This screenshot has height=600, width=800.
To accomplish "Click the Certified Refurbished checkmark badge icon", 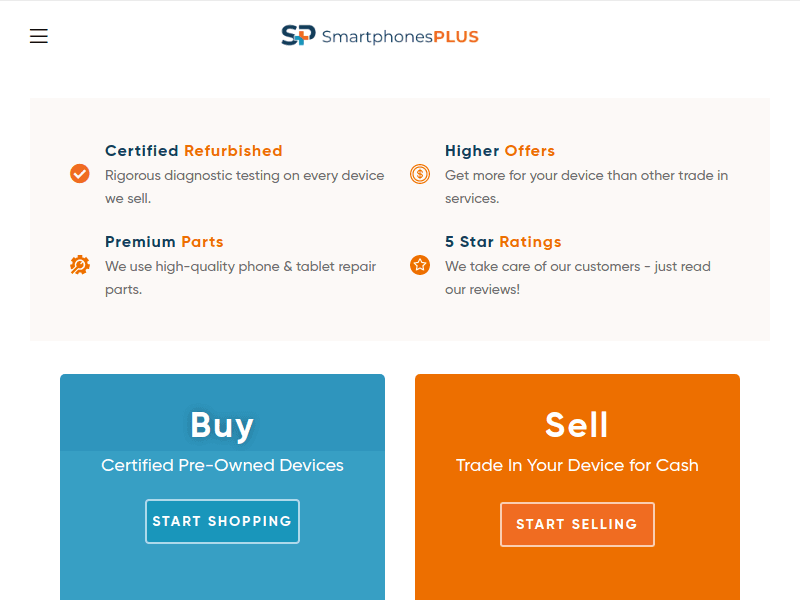I will [x=80, y=173].
